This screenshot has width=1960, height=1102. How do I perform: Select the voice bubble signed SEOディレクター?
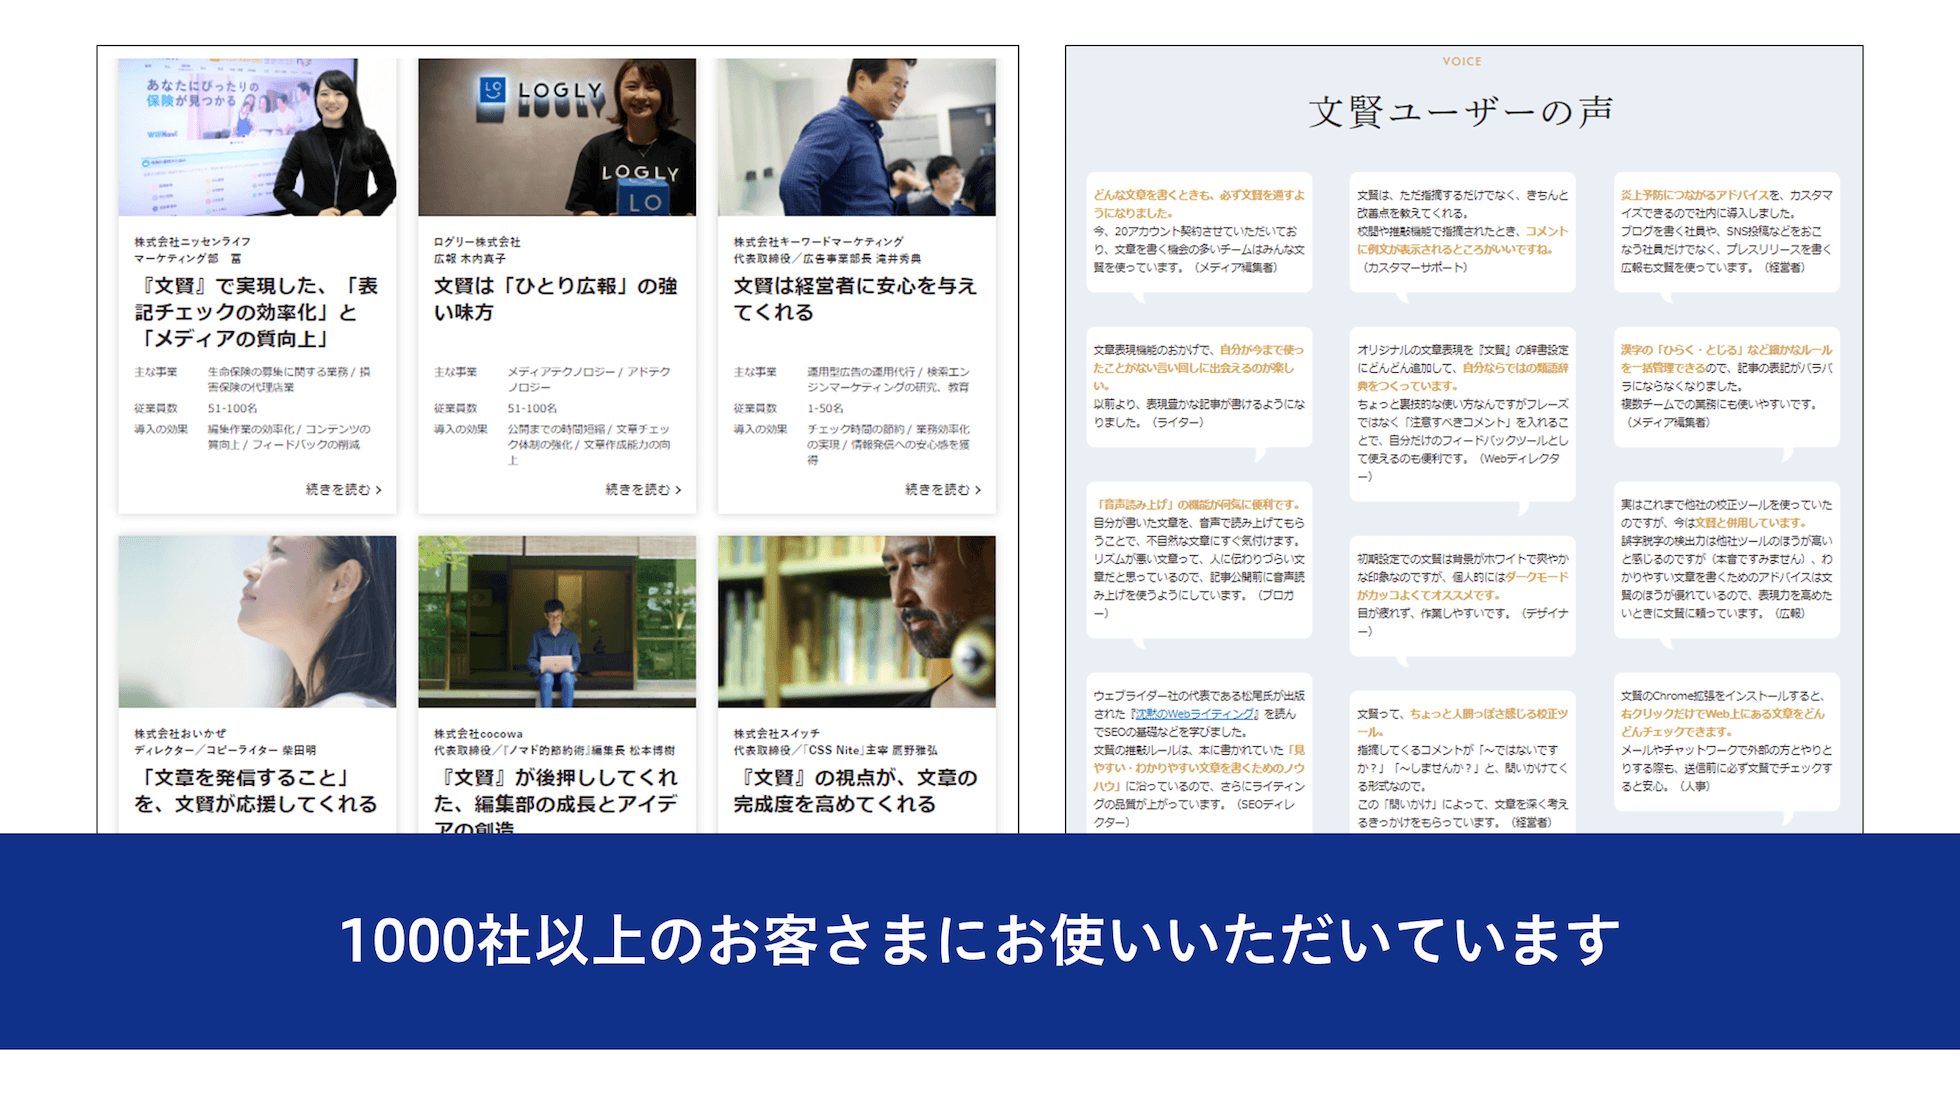[x=1199, y=753]
